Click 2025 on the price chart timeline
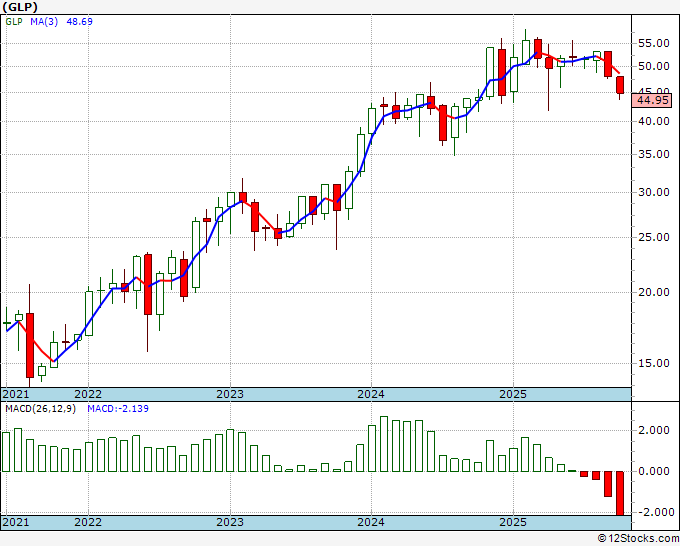The image size is (680, 546). 513,394
